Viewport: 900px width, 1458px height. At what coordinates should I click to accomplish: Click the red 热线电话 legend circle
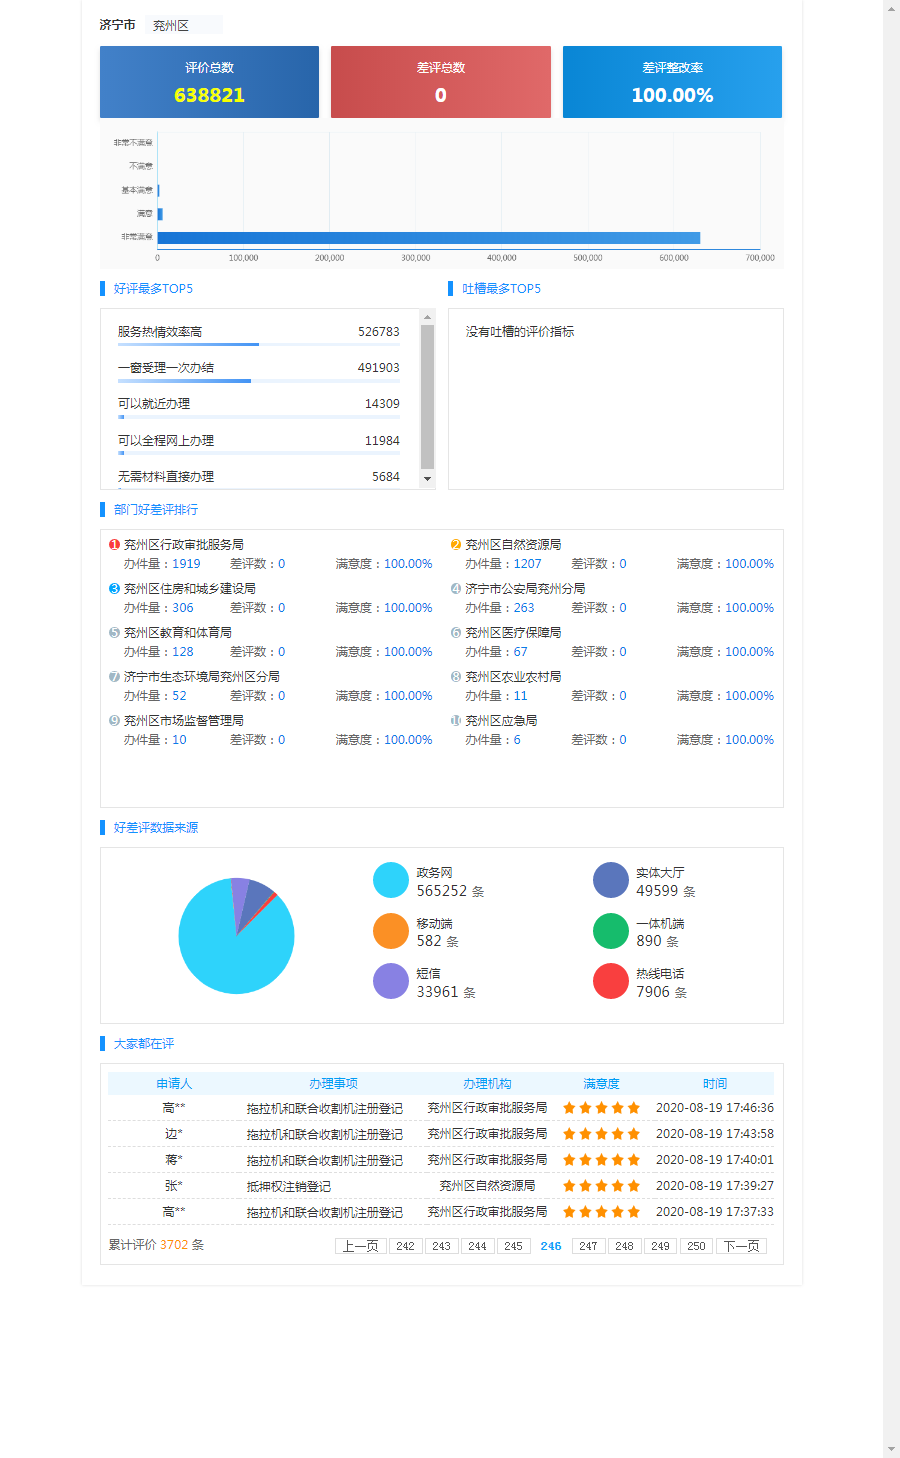pos(611,981)
